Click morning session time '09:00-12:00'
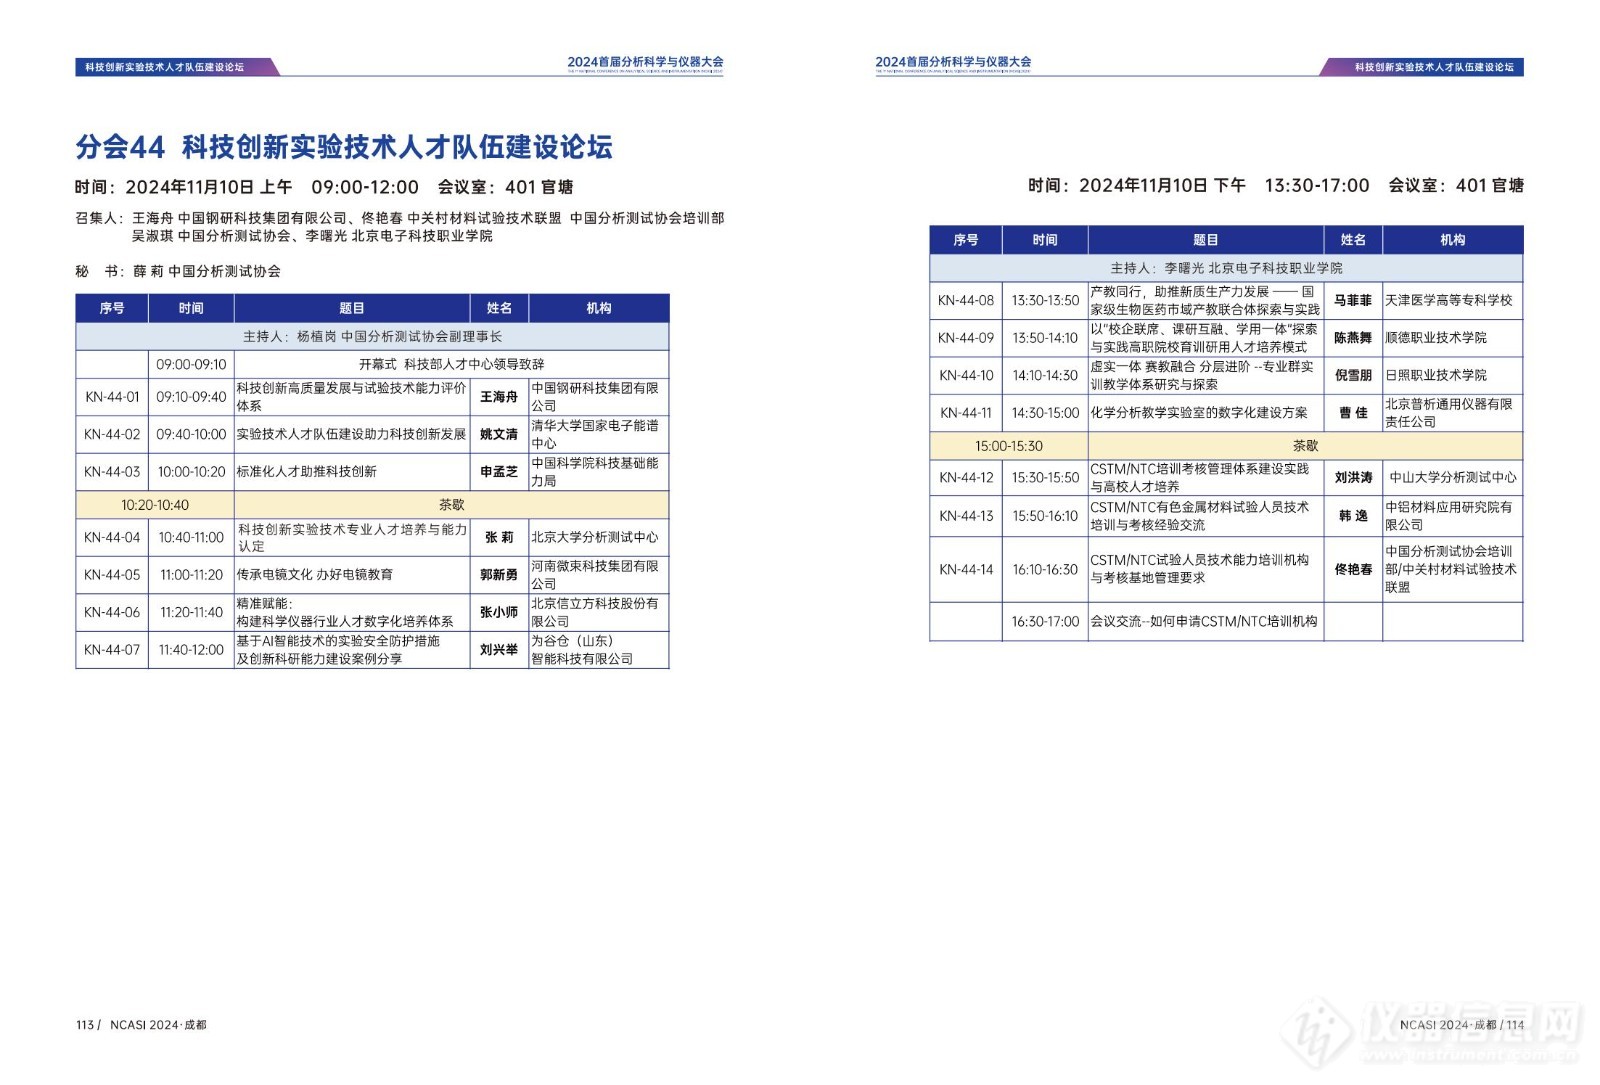This screenshot has width=1600, height=1085. pyautogui.click(x=365, y=187)
